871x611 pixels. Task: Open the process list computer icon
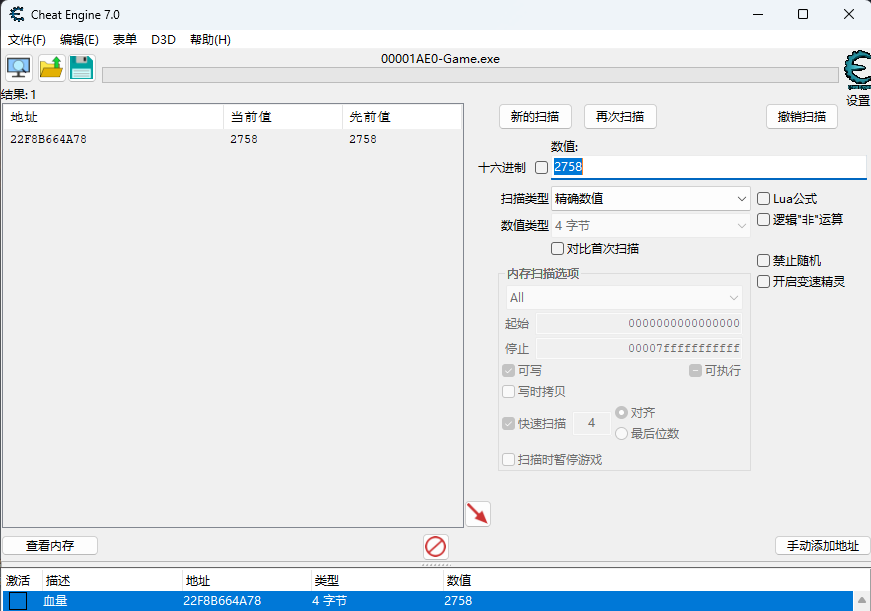pos(18,68)
